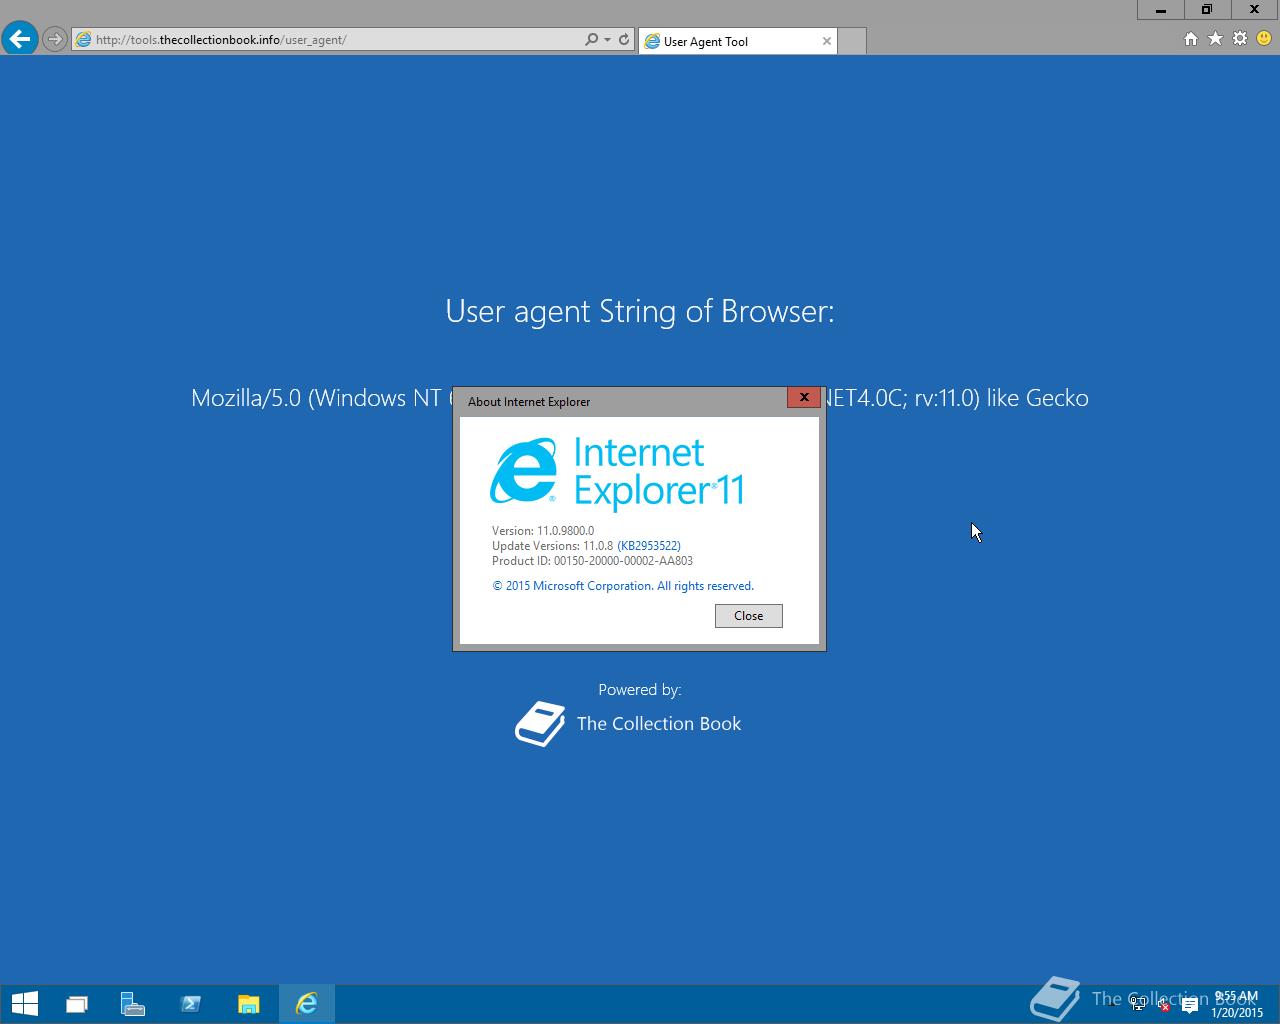Click the Collection Book logo on page
This screenshot has width=1280, height=1024.
(x=628, y=724)
